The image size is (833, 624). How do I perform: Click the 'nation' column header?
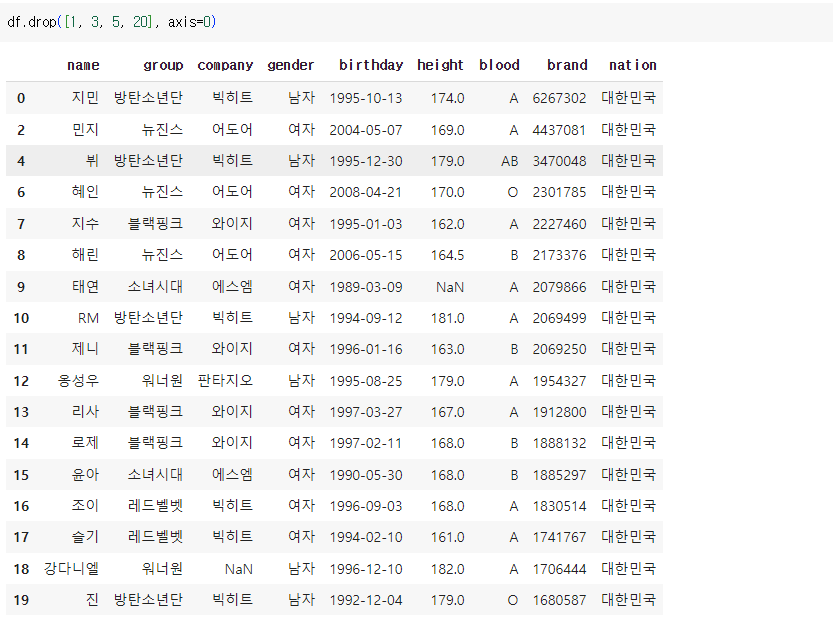click(x=632, y=65)
